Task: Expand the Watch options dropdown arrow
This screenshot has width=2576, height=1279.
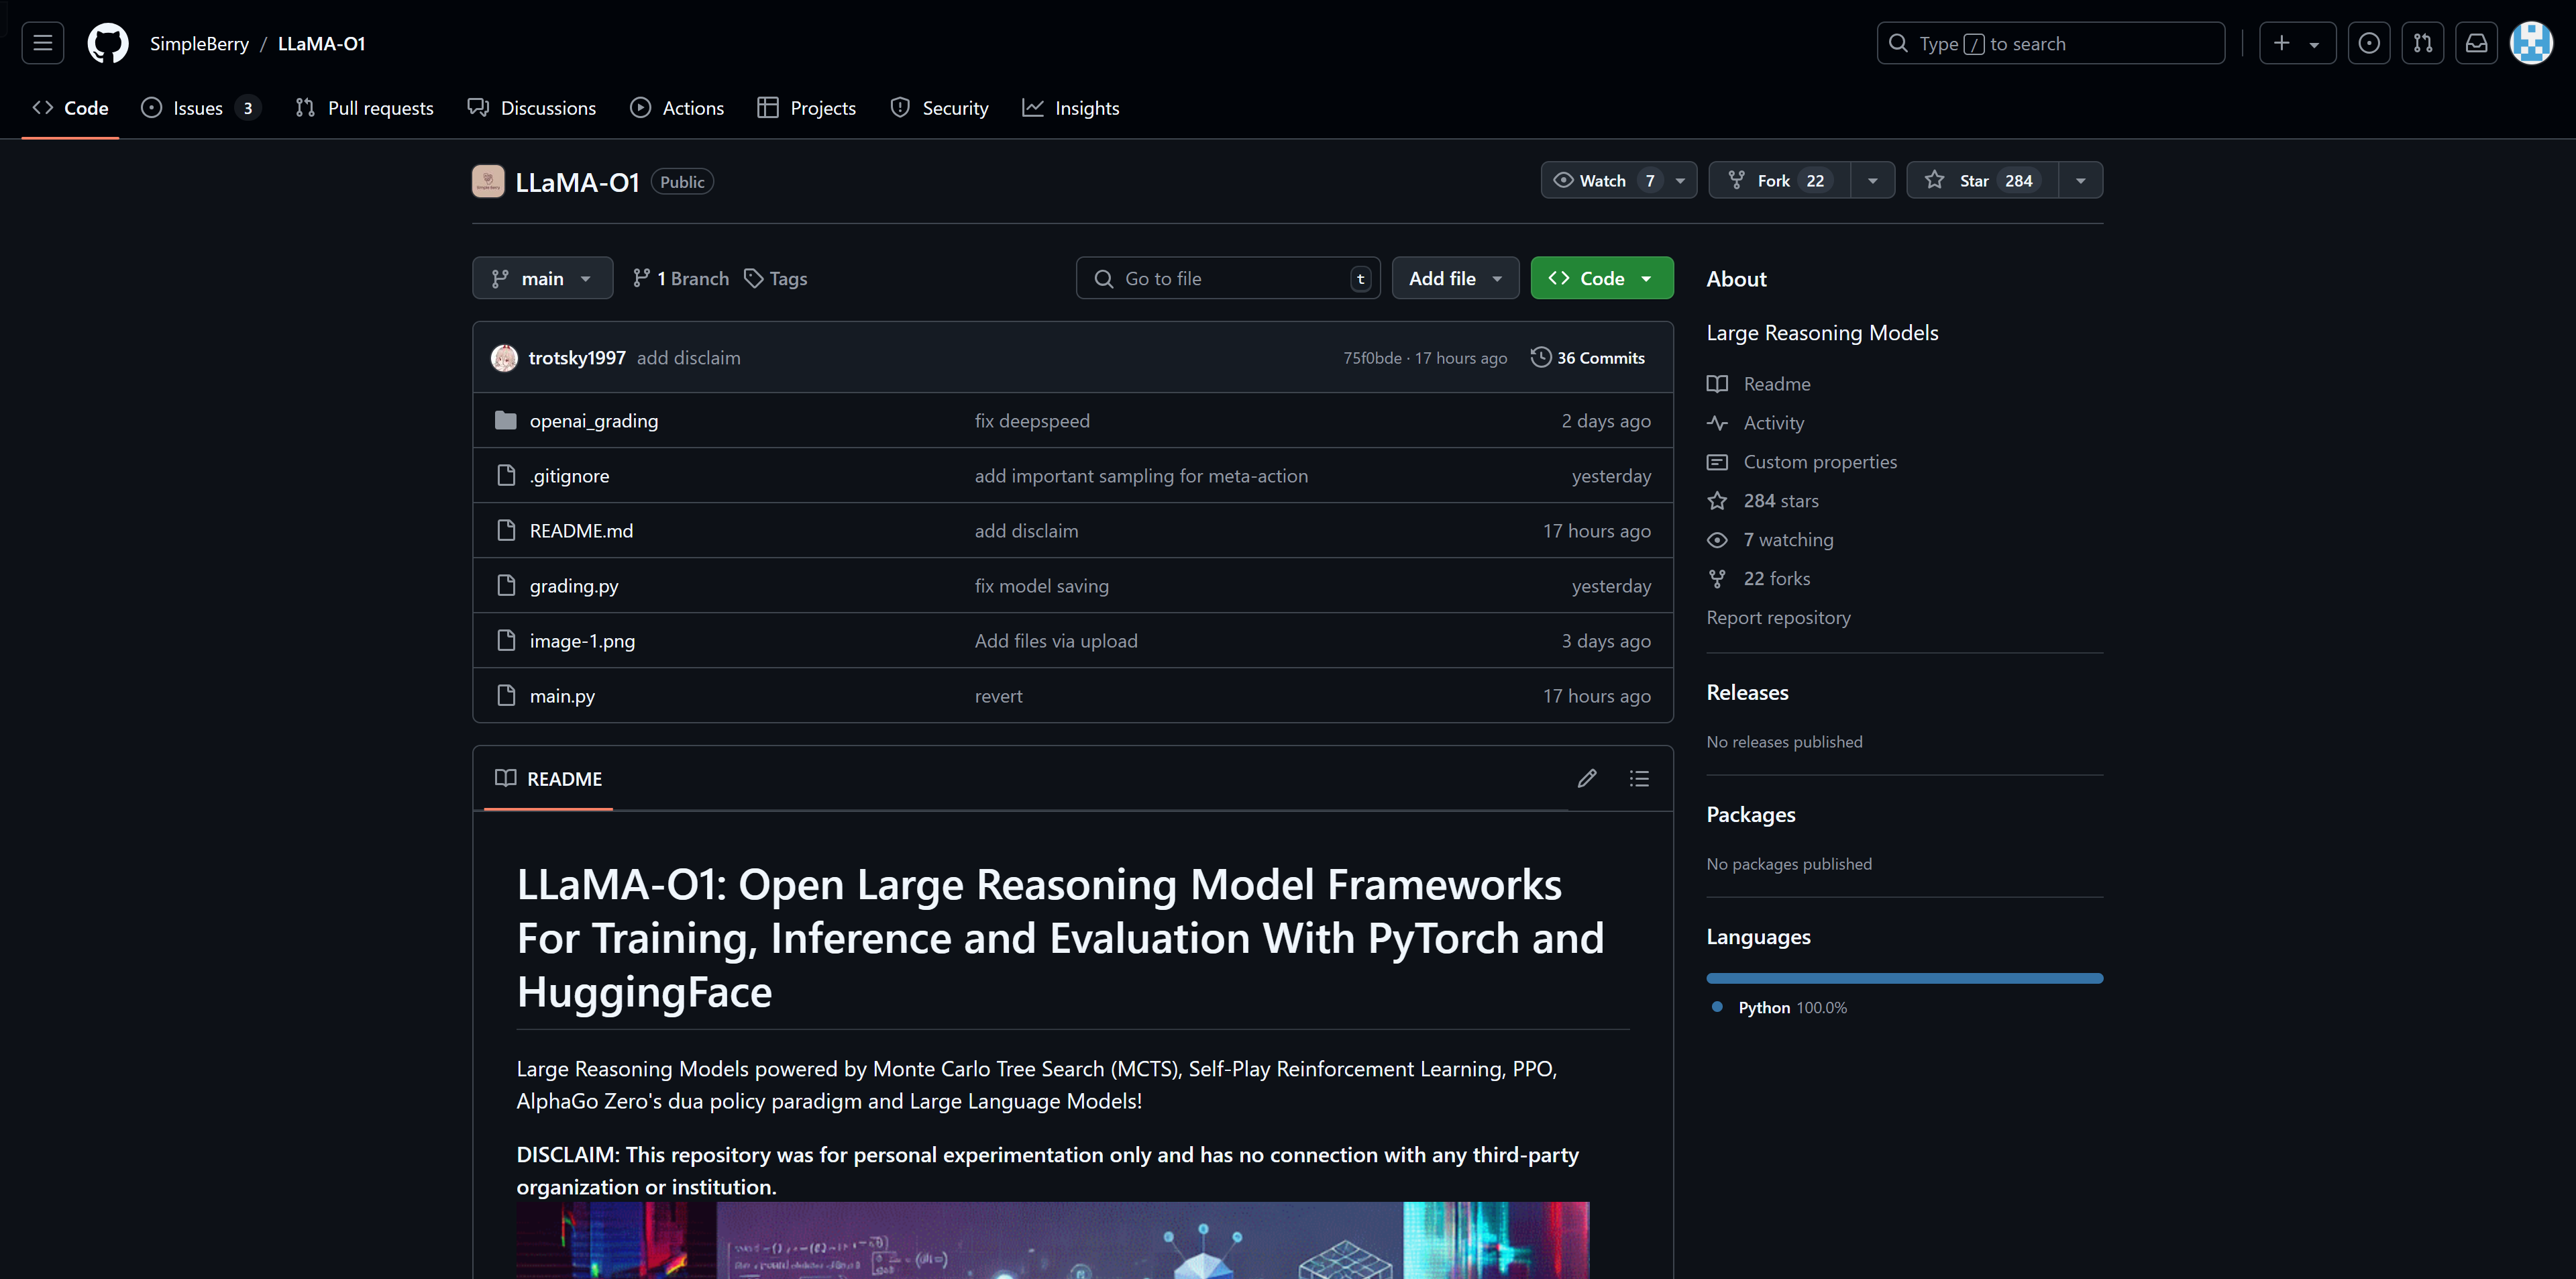Action: [1680, 180]
